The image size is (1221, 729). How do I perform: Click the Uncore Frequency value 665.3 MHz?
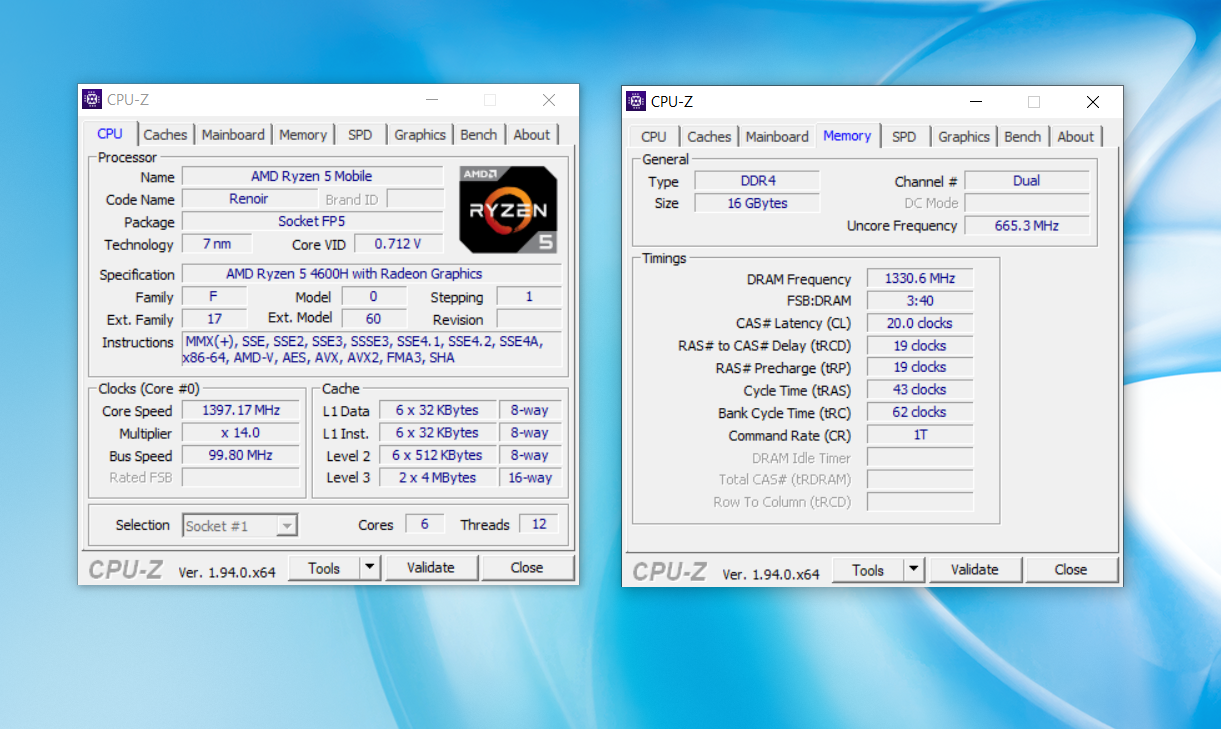(1026, 226)
